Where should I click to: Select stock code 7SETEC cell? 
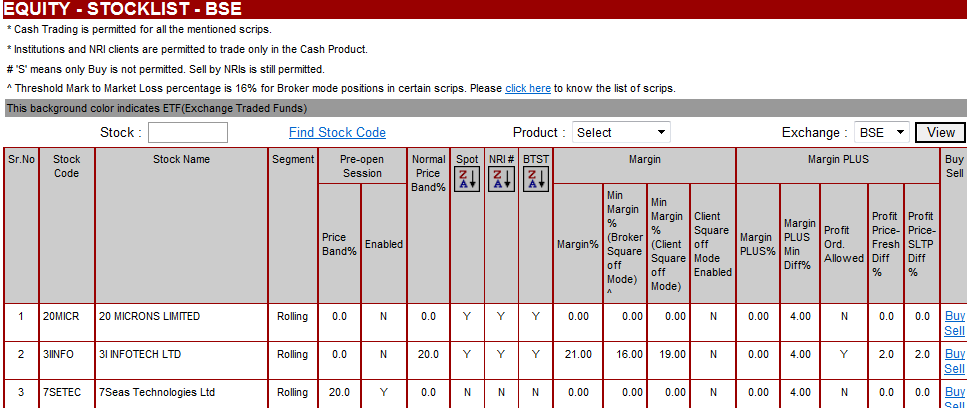pyautogui.click(x=67, y=394)
